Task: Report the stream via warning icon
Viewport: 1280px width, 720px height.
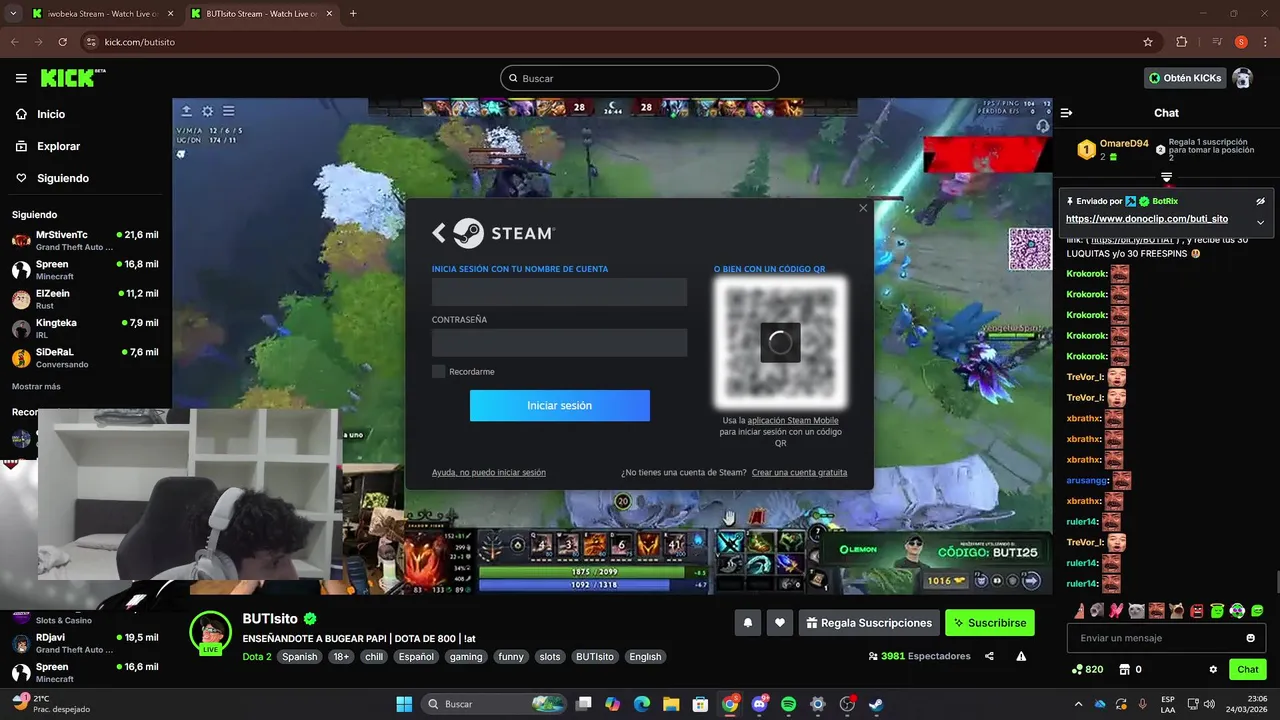Action: (x=1021, y=656)
